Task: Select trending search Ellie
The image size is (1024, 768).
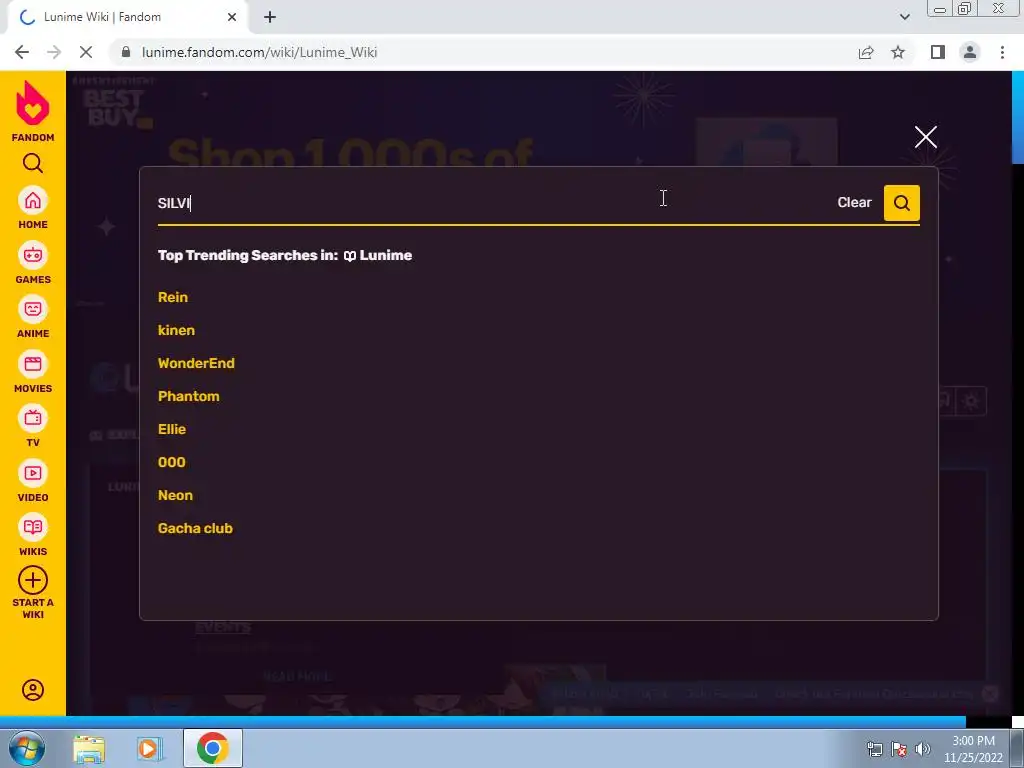Action: 172,429
